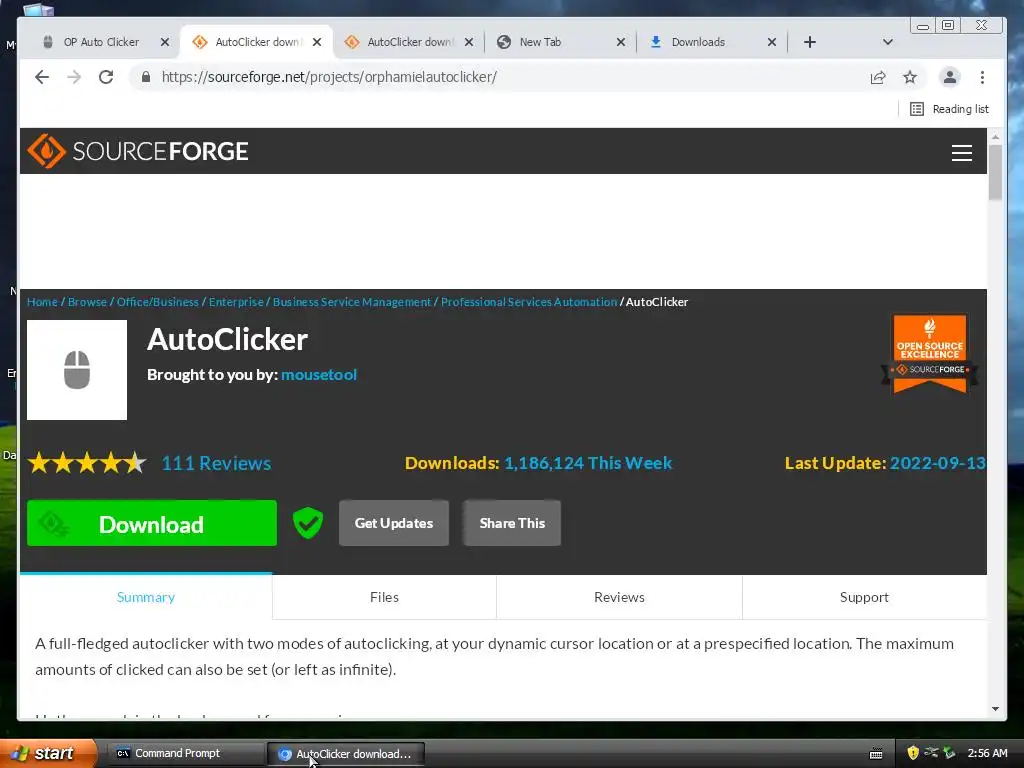This screenshot has height=768, width=1024.
Task: Click the page scrollbar up arrow
Action: [995, 136]
